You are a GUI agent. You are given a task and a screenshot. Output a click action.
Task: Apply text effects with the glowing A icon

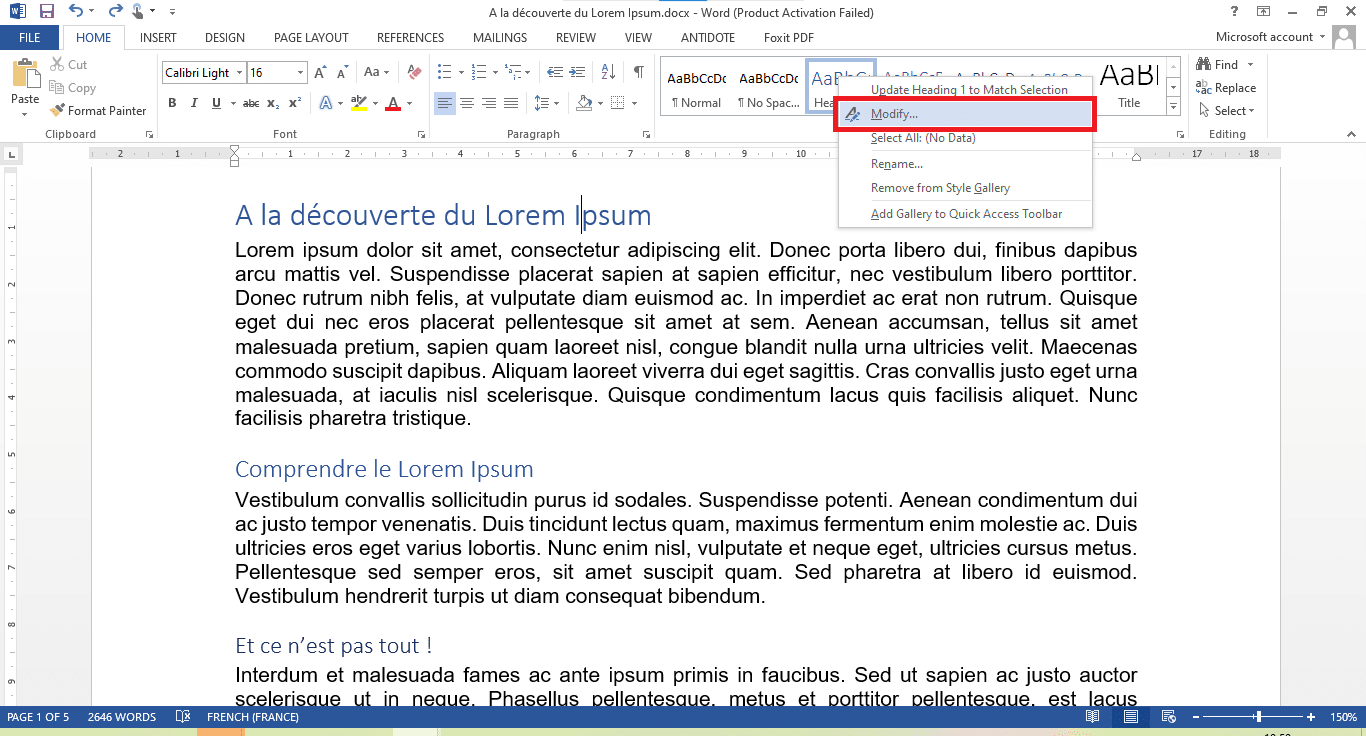click(328, 103)
